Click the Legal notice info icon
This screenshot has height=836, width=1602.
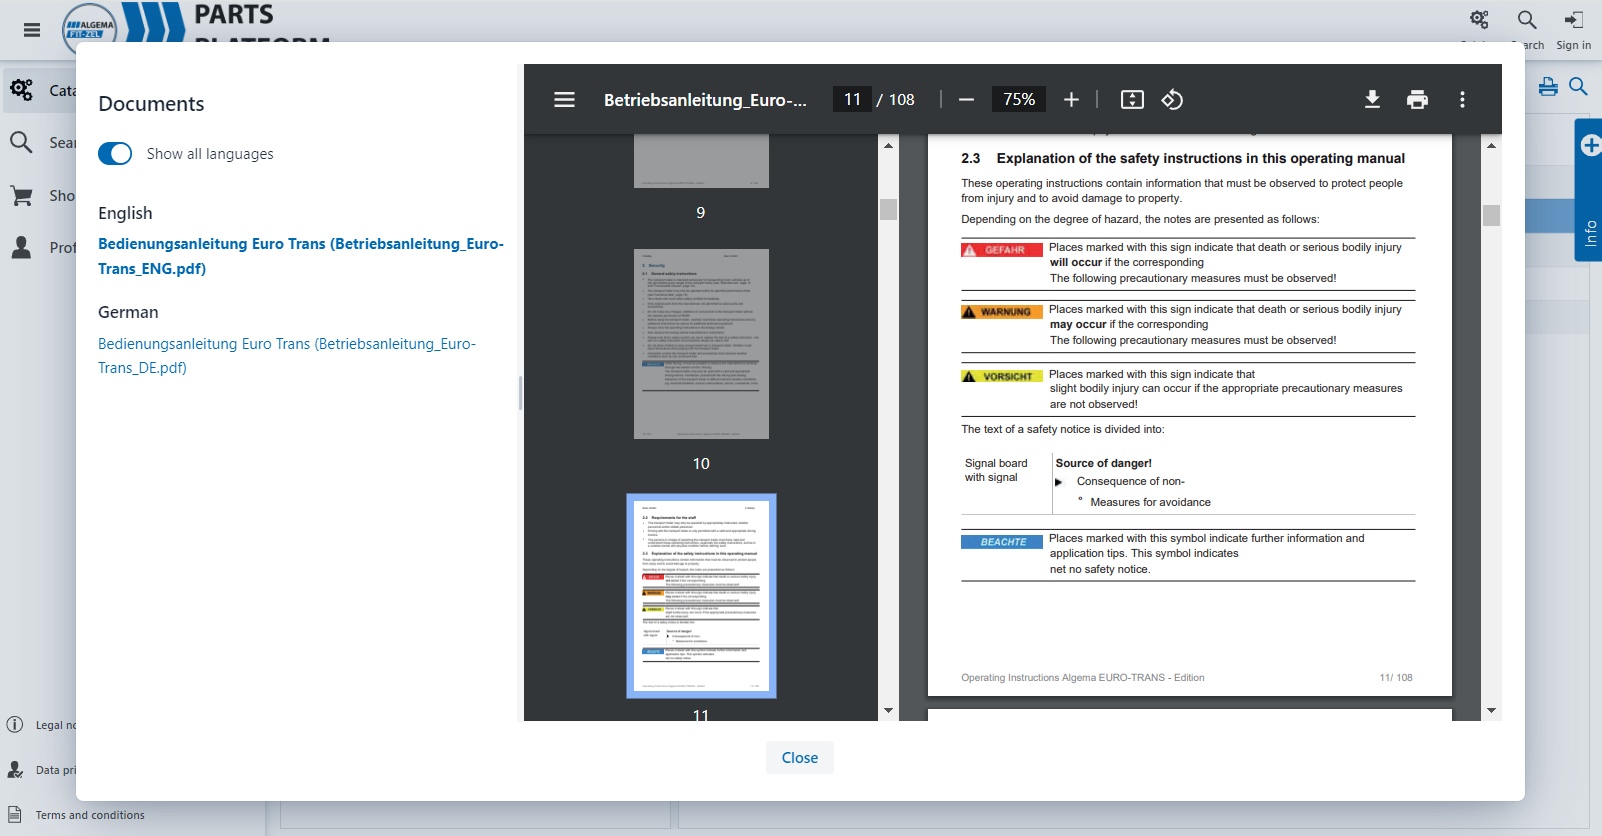15,724
